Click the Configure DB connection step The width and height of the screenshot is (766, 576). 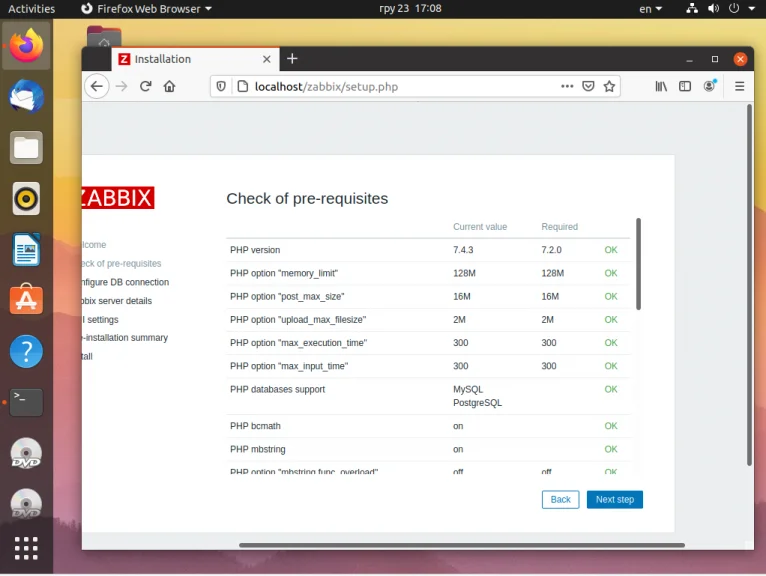[126, 282]
